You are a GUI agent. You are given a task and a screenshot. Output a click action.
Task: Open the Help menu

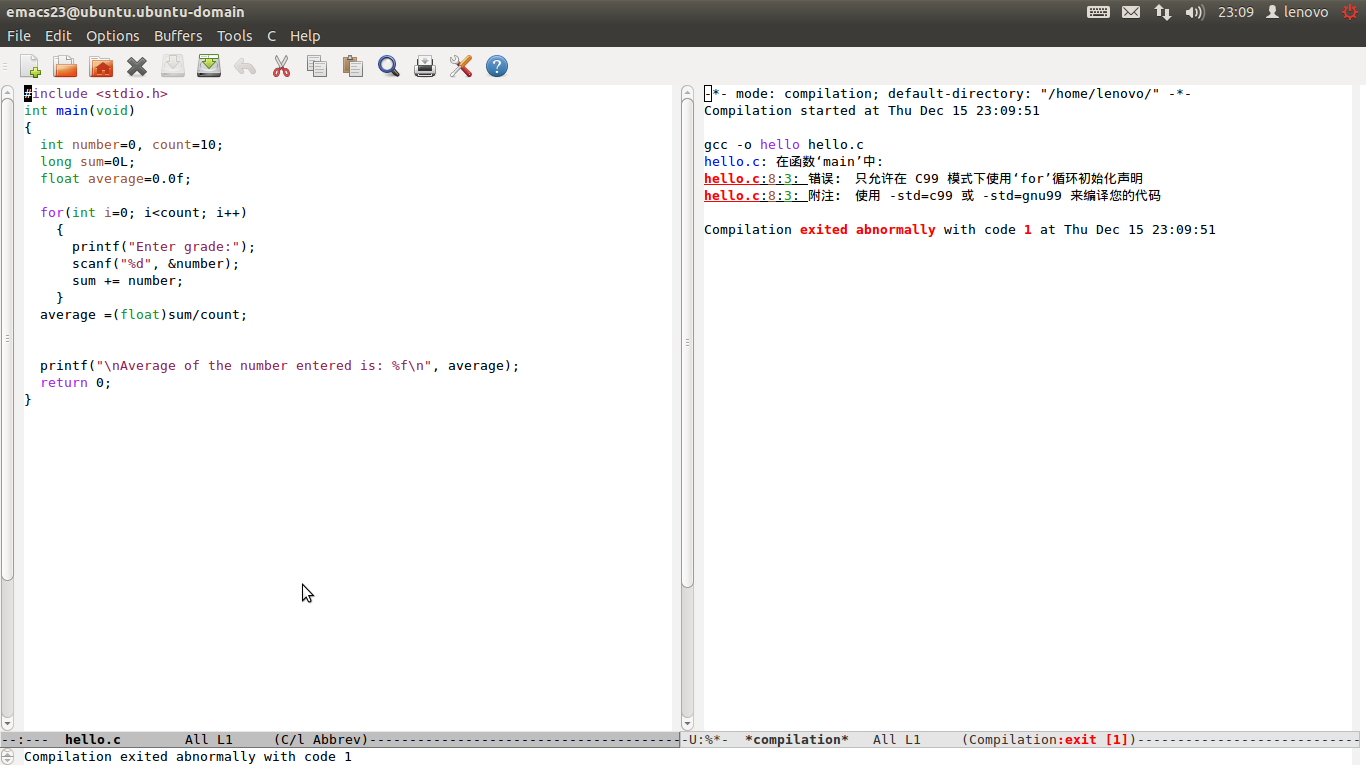[305, 35]
